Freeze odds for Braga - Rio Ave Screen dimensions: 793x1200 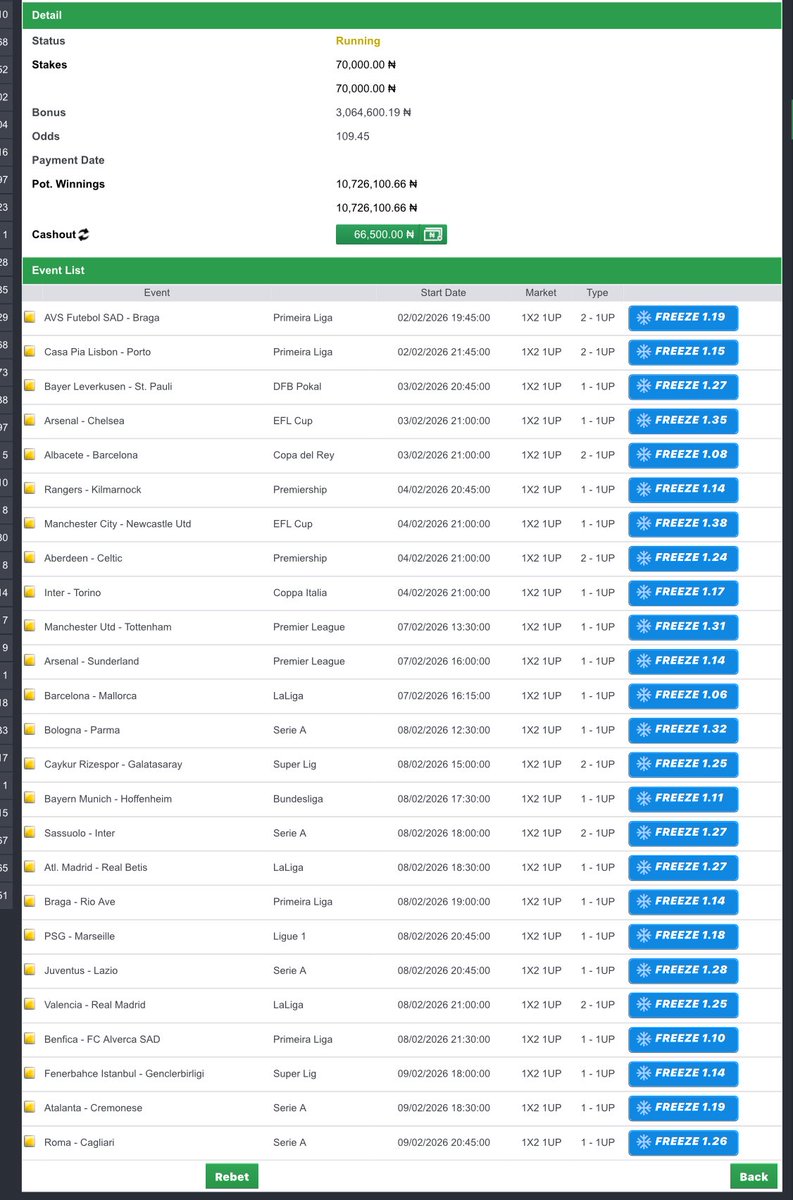683,901
